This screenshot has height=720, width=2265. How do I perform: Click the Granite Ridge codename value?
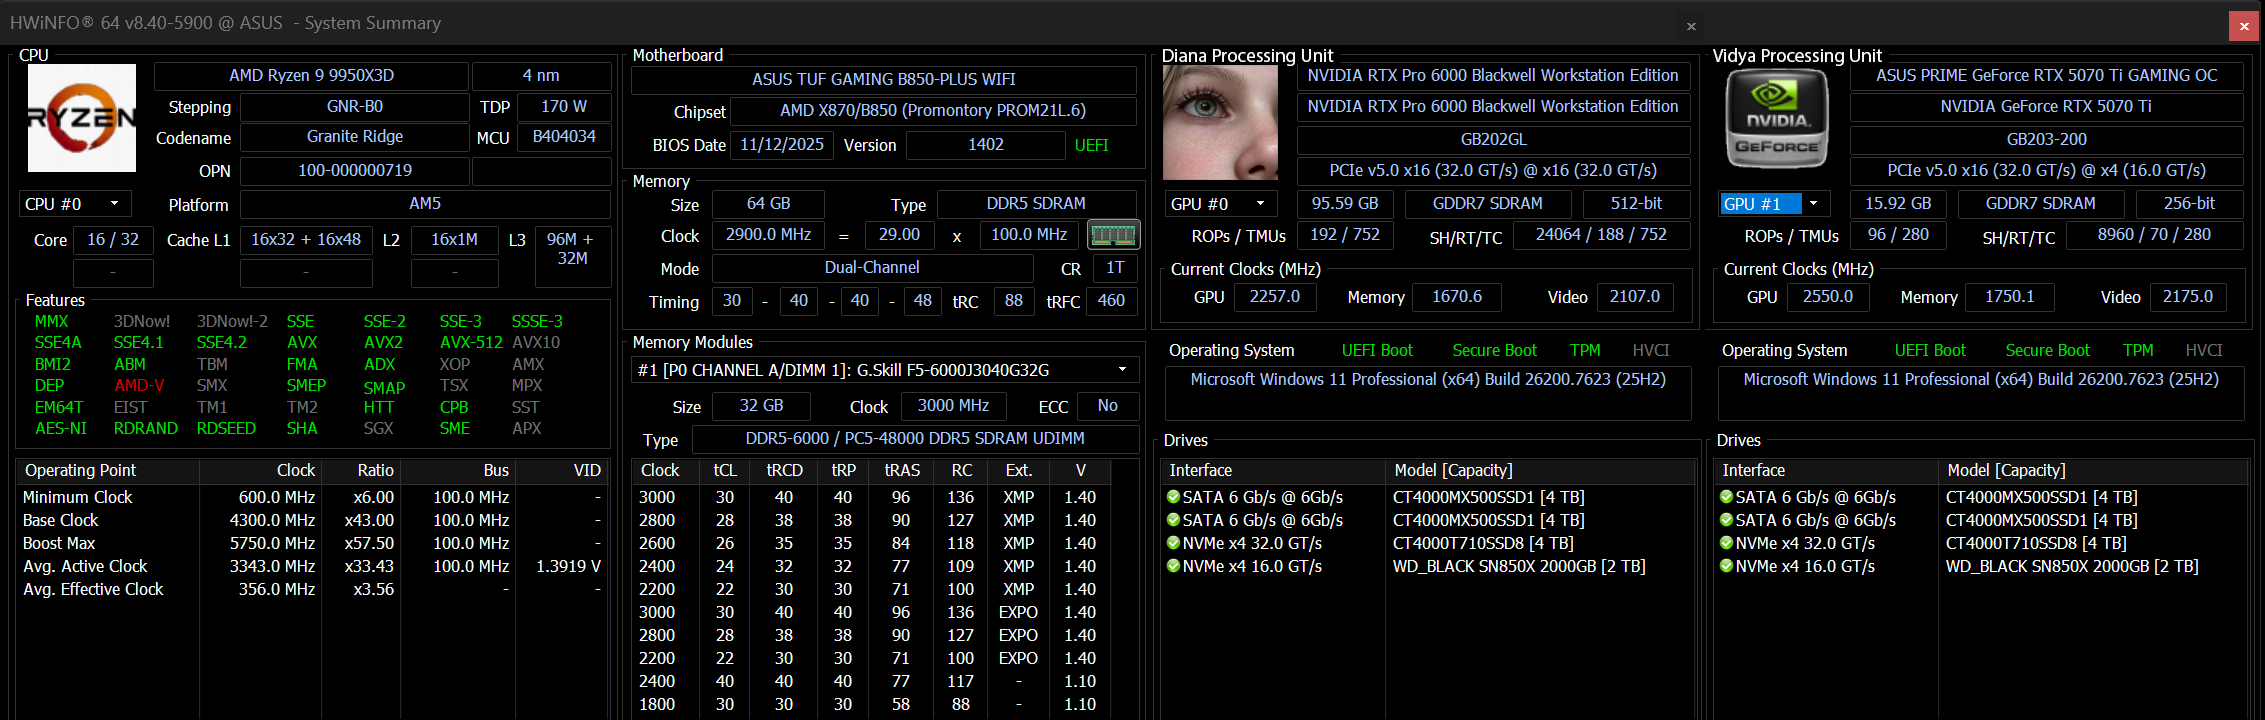(354, 137)
